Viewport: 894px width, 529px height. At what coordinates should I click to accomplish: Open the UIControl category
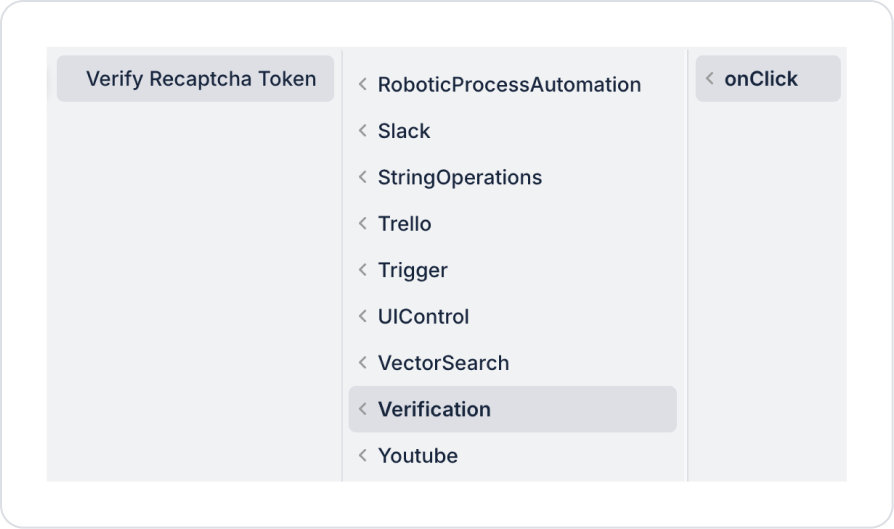[x=423, y=317]
